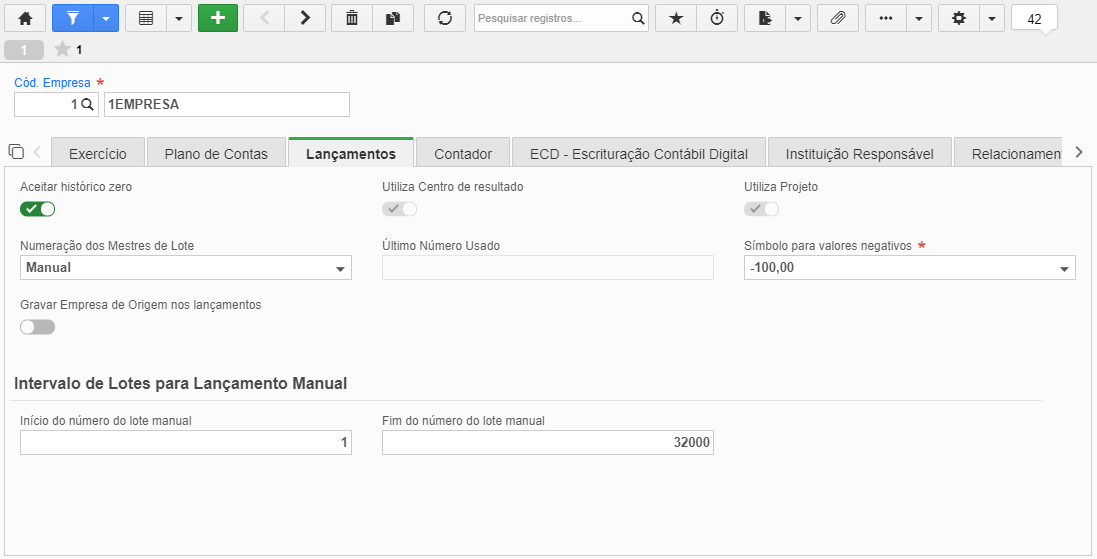Go to next record arrow
1097x559 pixels.
pyautogui.click(x=305, y=18)
